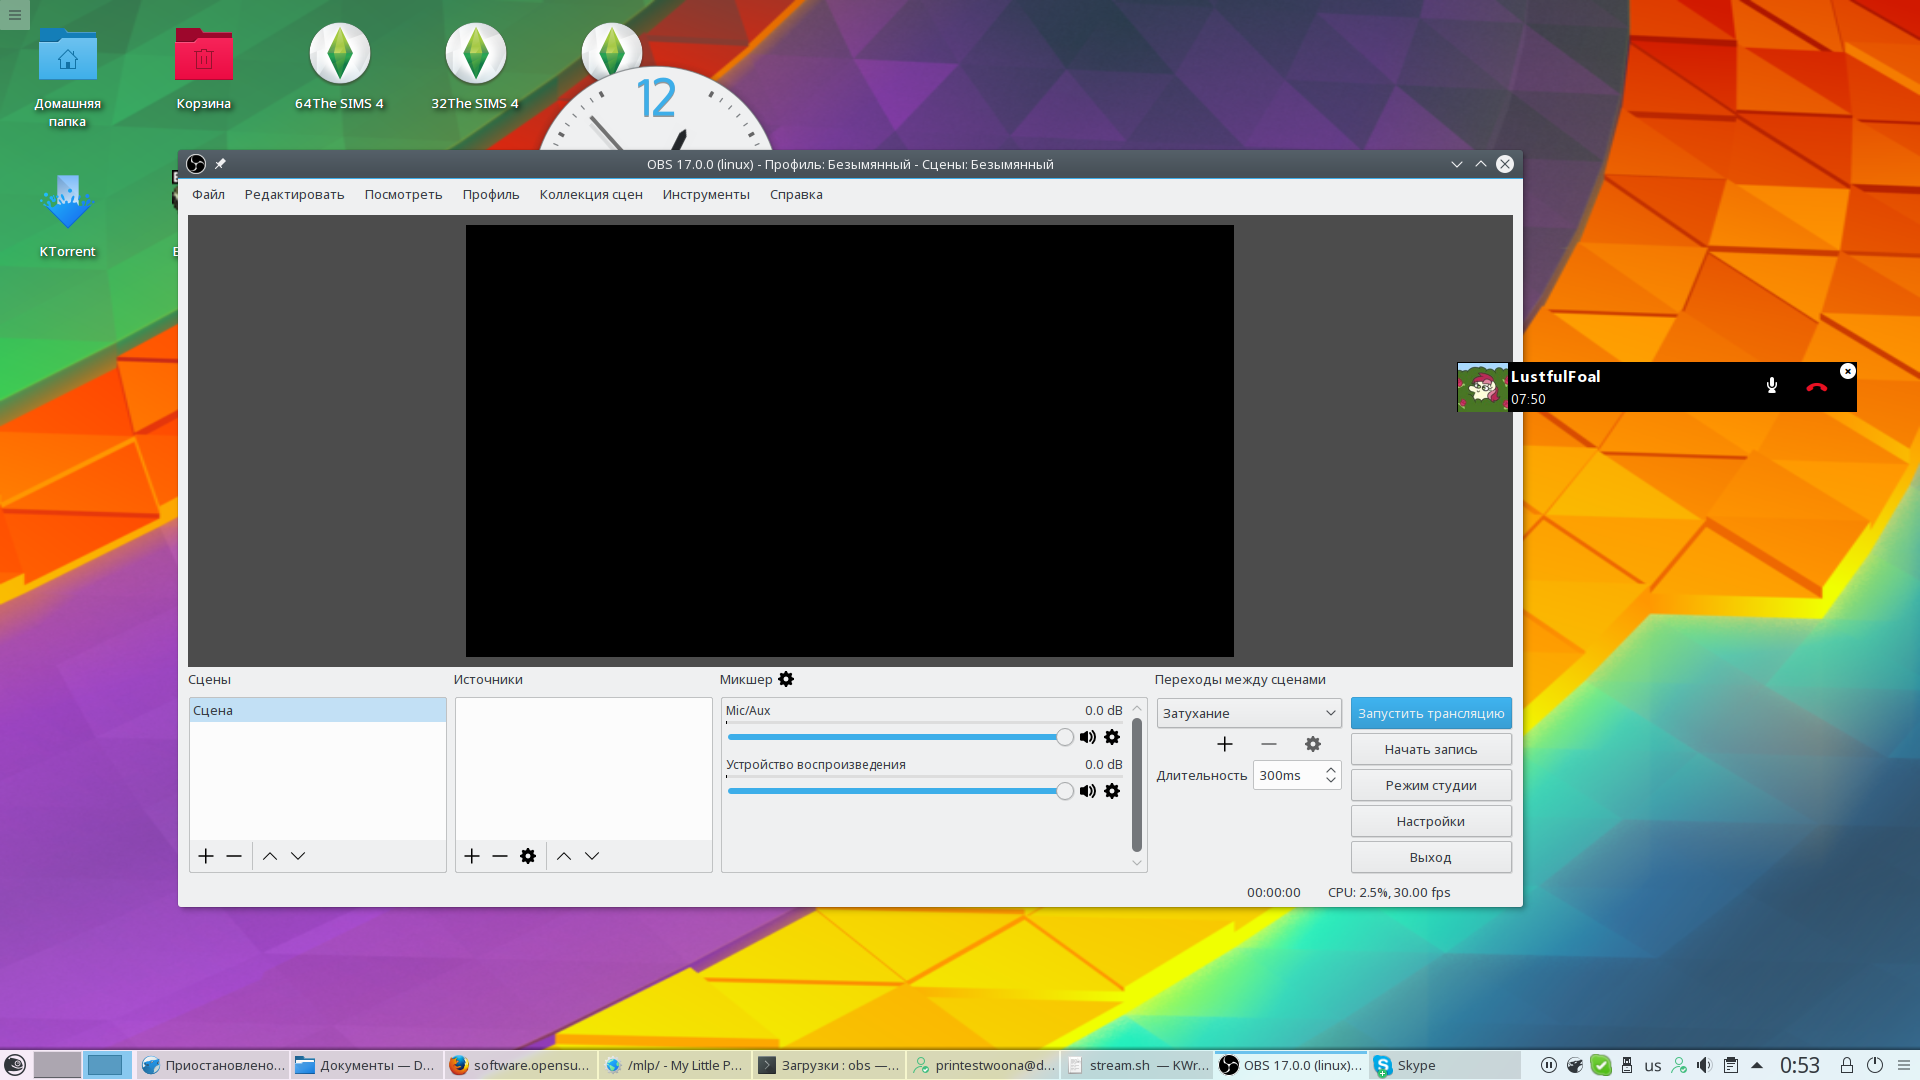The image size is (1920, 1080).
Task: Click the Выход exit button
Action: point(1431,857)
